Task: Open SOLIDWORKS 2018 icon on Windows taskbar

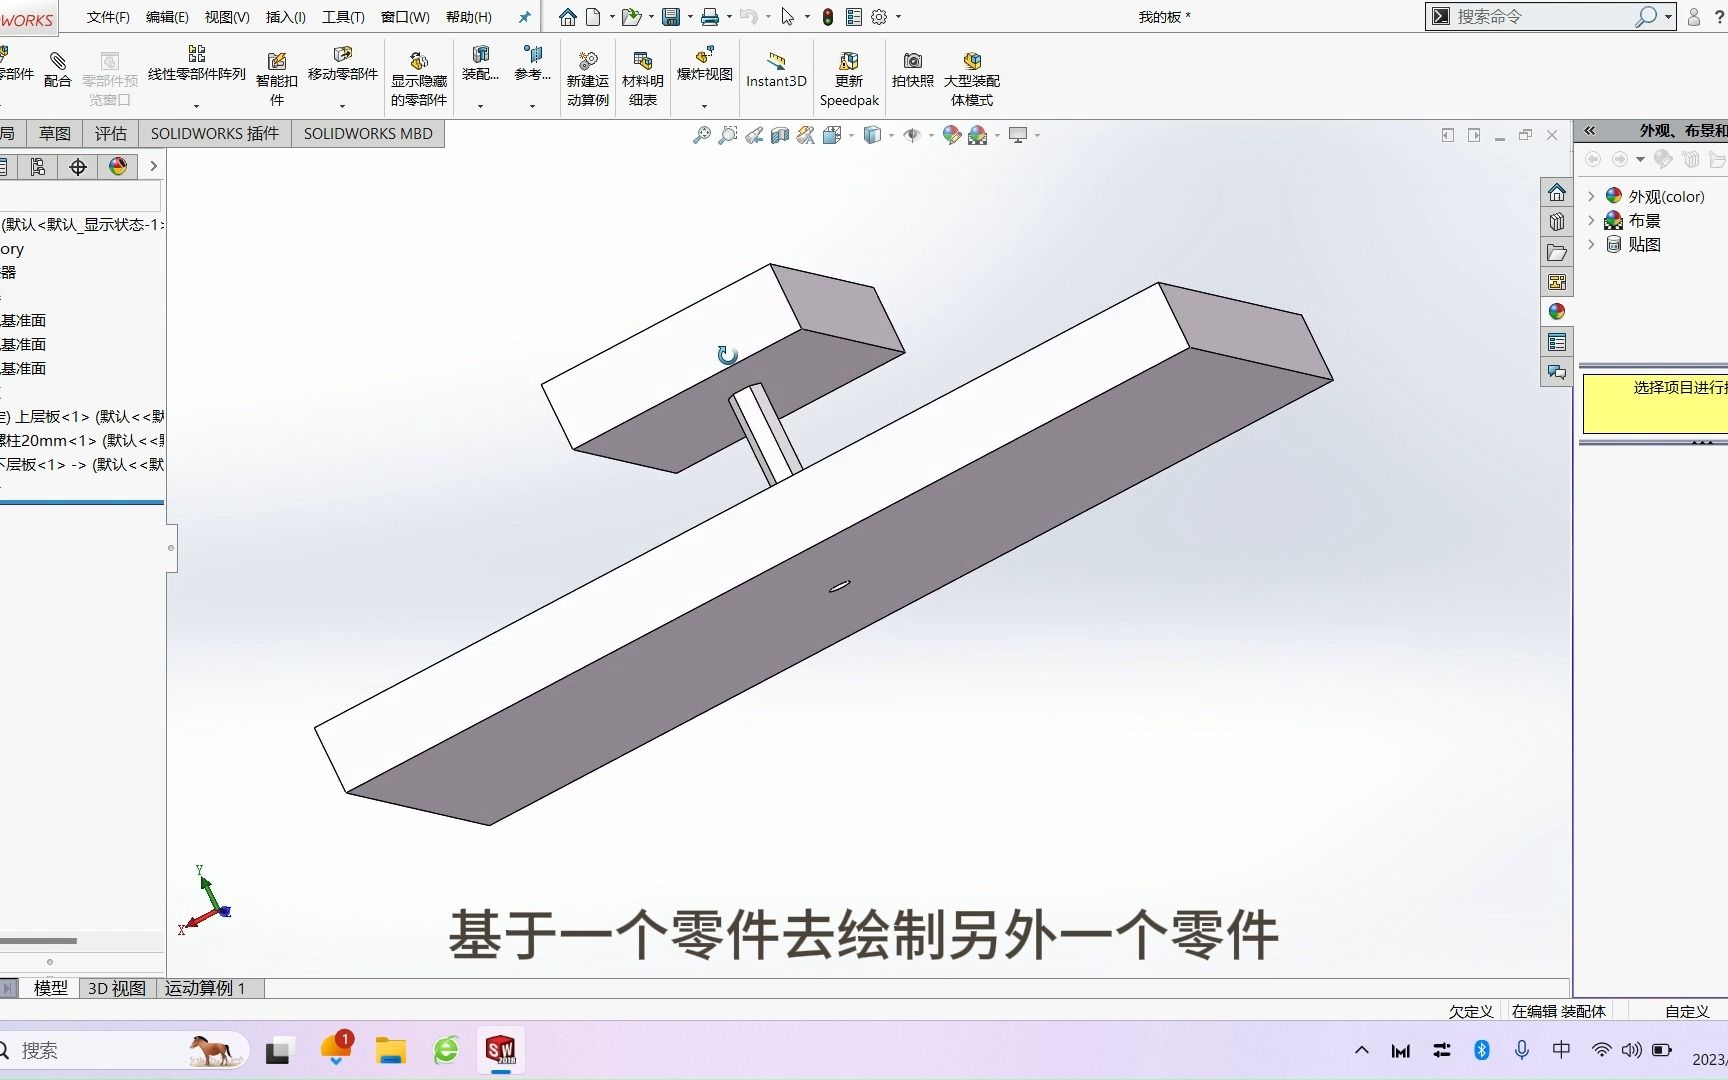Action: point(500,1050)
